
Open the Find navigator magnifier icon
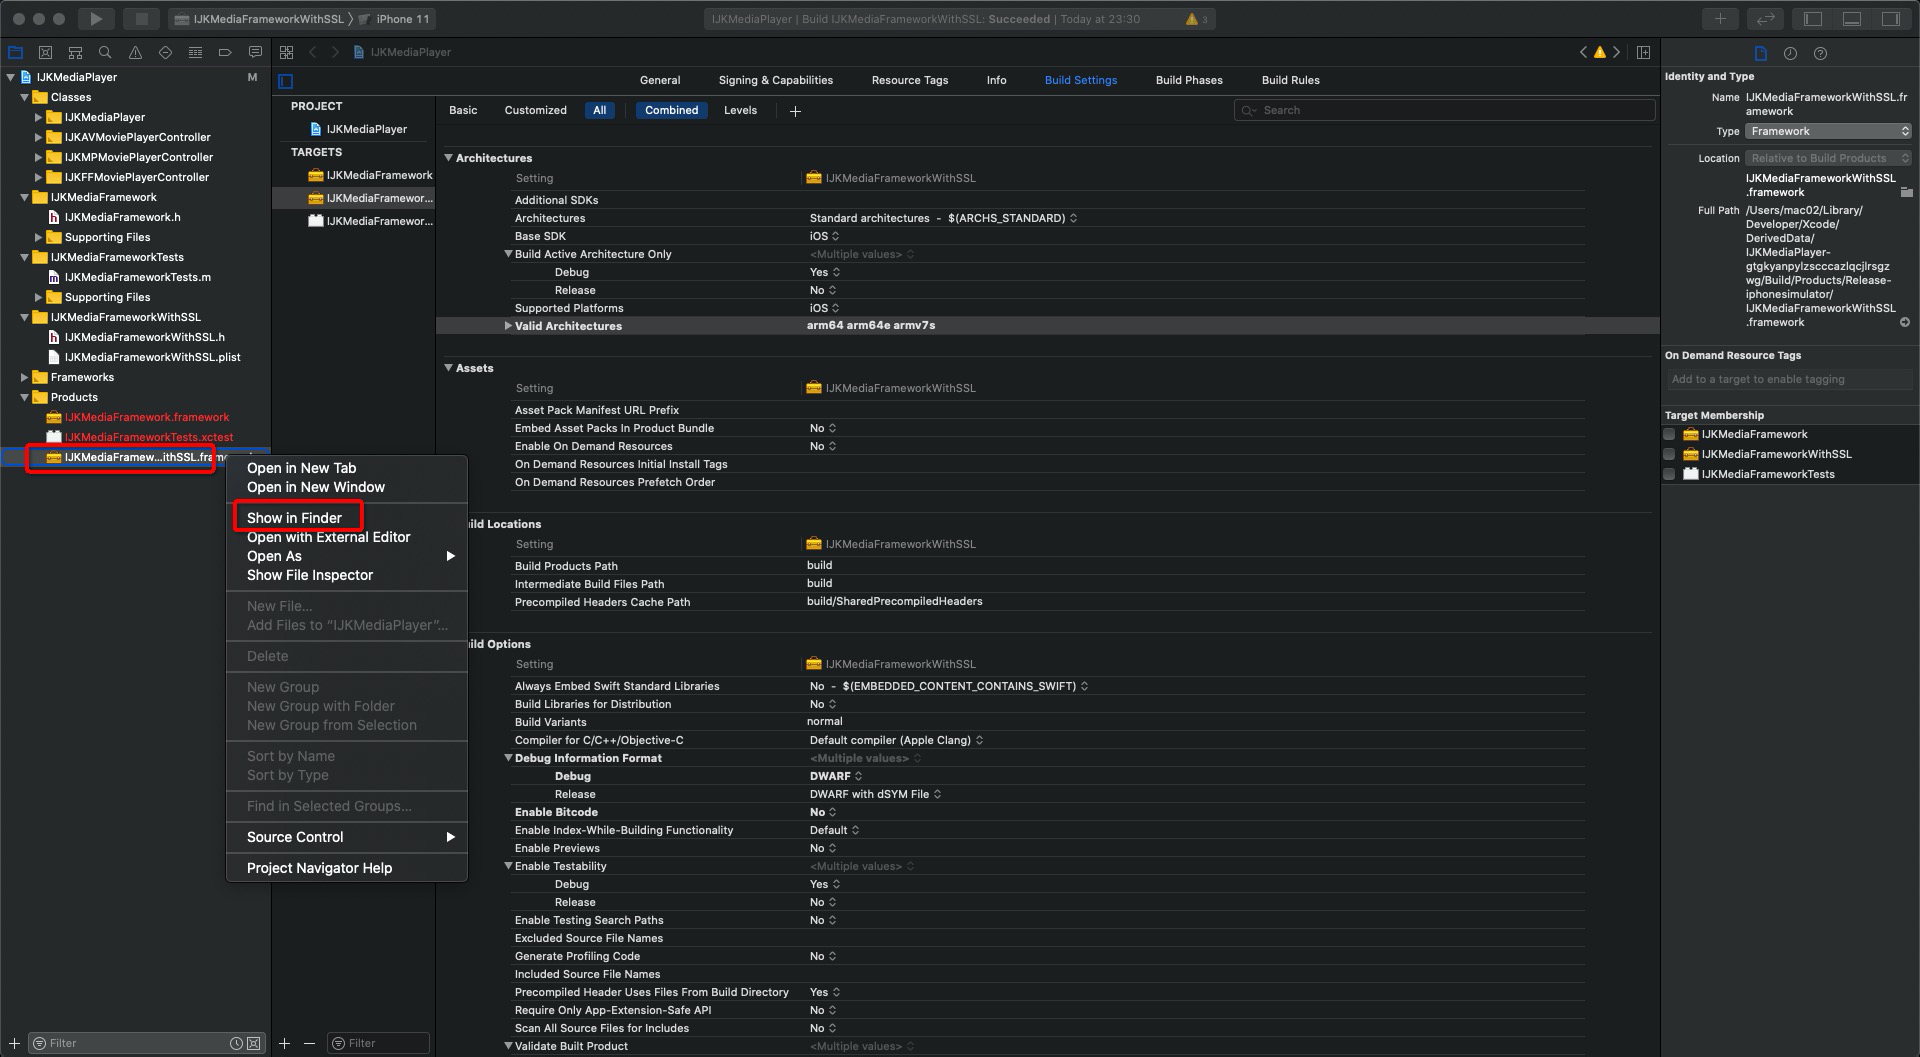pyautogui.click(x=105, y=53)
